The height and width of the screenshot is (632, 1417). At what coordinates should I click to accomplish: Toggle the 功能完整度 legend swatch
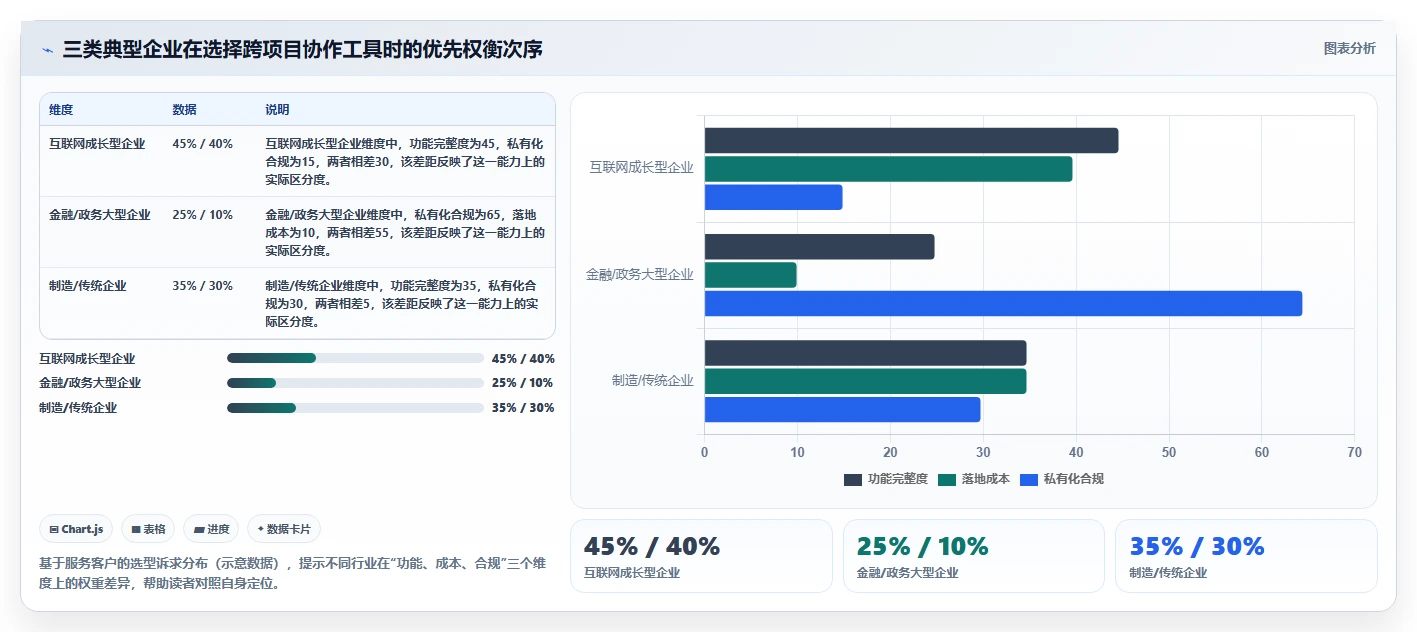pyautogui.click(x=853, y=479)
